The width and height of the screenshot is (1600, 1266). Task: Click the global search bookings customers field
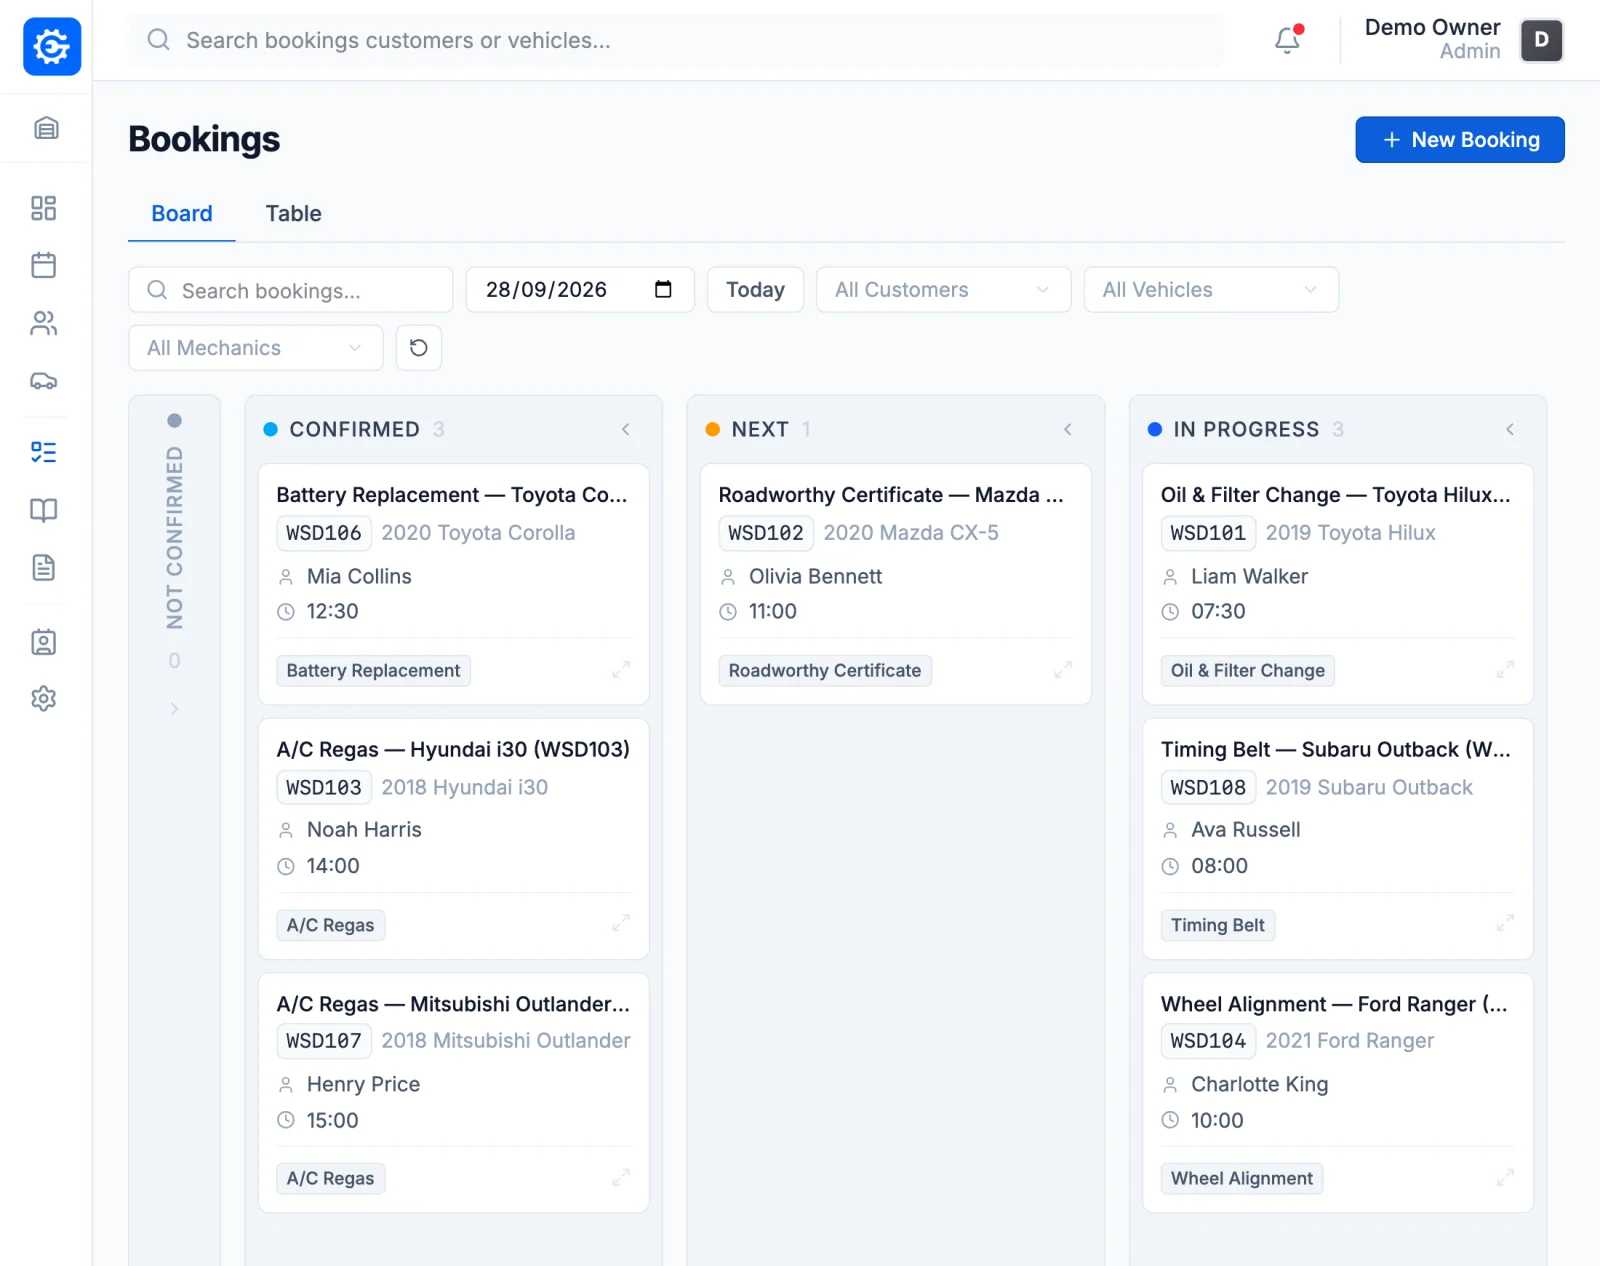click(x=676, y=40)
